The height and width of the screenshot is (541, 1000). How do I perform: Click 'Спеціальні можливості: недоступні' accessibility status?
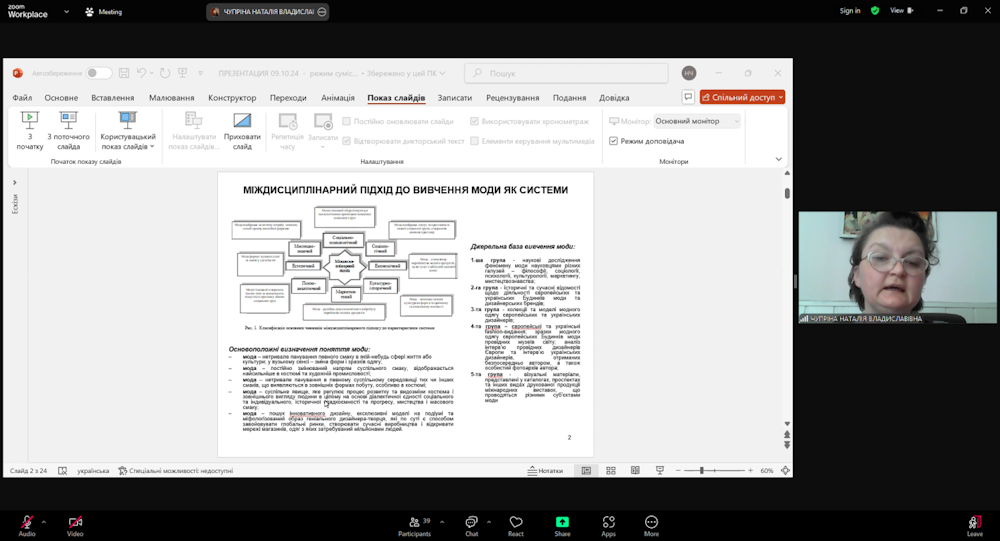pos(175,471)
